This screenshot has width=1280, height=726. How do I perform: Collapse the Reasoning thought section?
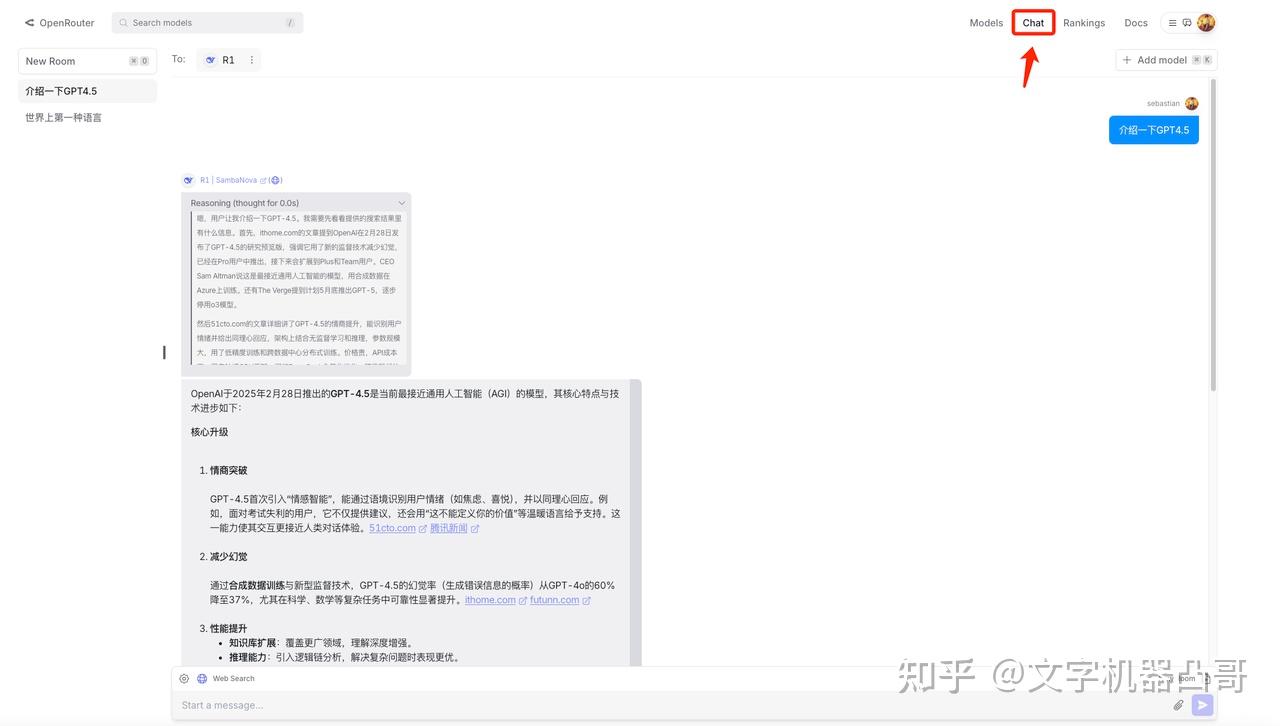pos(401,202)
